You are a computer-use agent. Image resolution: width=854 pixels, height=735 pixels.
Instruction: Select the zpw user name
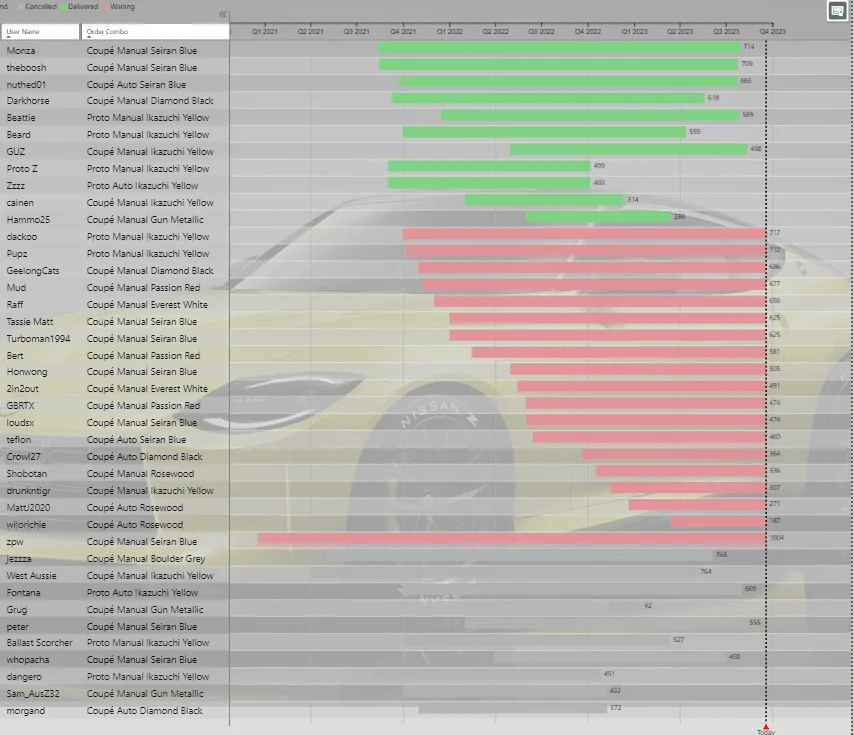coord(15,542)
